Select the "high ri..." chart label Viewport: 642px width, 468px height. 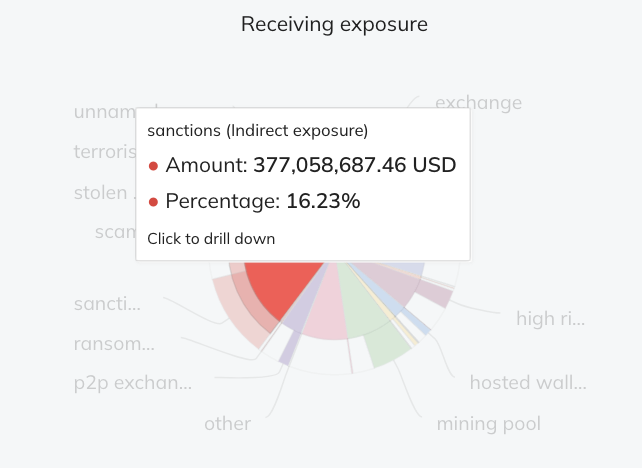(x=550, y=319)
